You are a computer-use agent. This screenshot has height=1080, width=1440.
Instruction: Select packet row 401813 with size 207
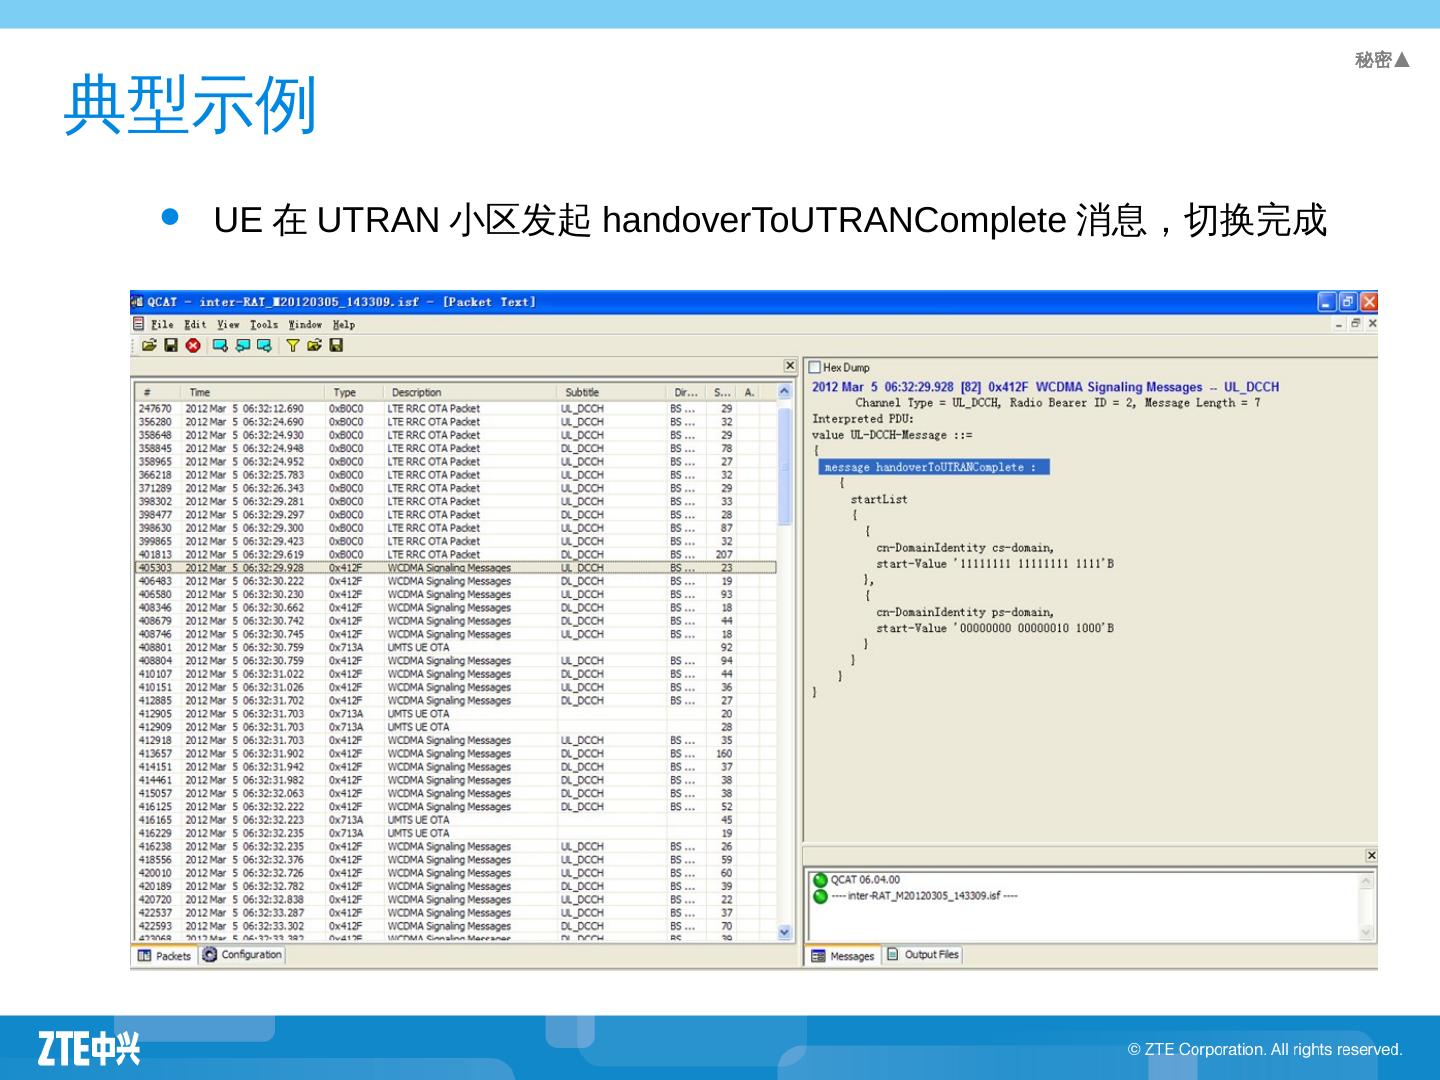455,555
